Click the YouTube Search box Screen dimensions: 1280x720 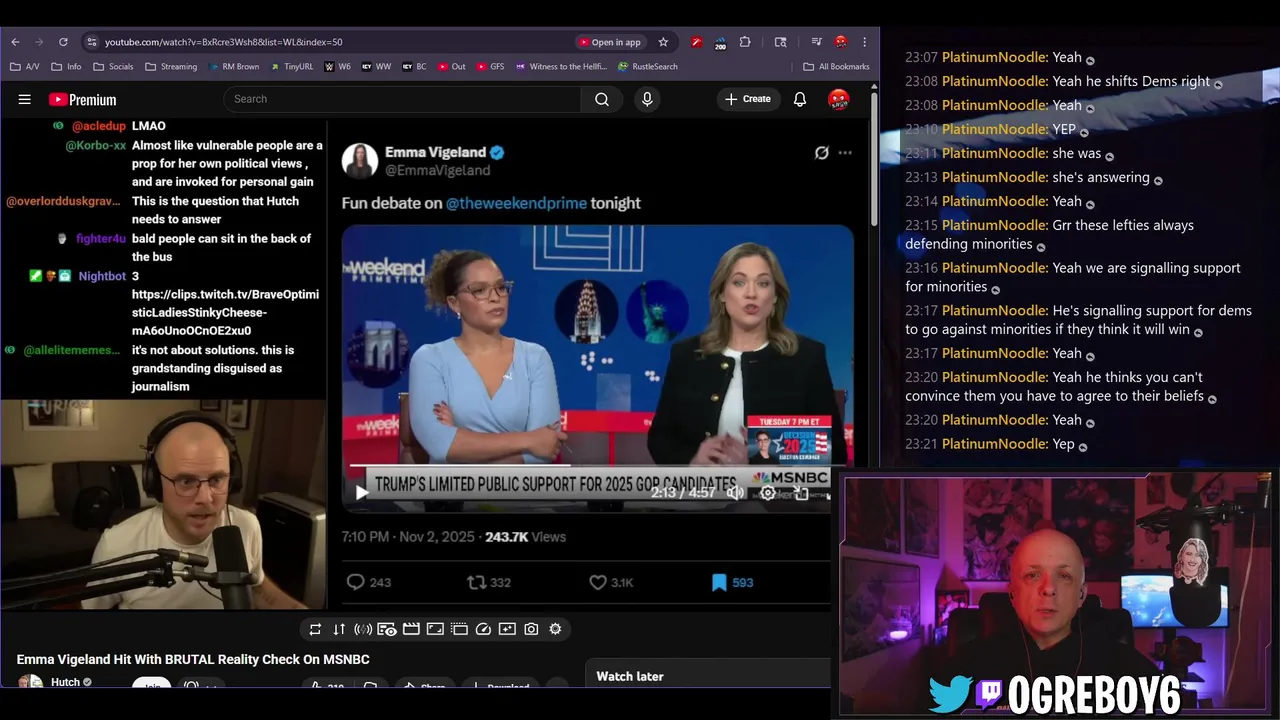coord(402,99)
